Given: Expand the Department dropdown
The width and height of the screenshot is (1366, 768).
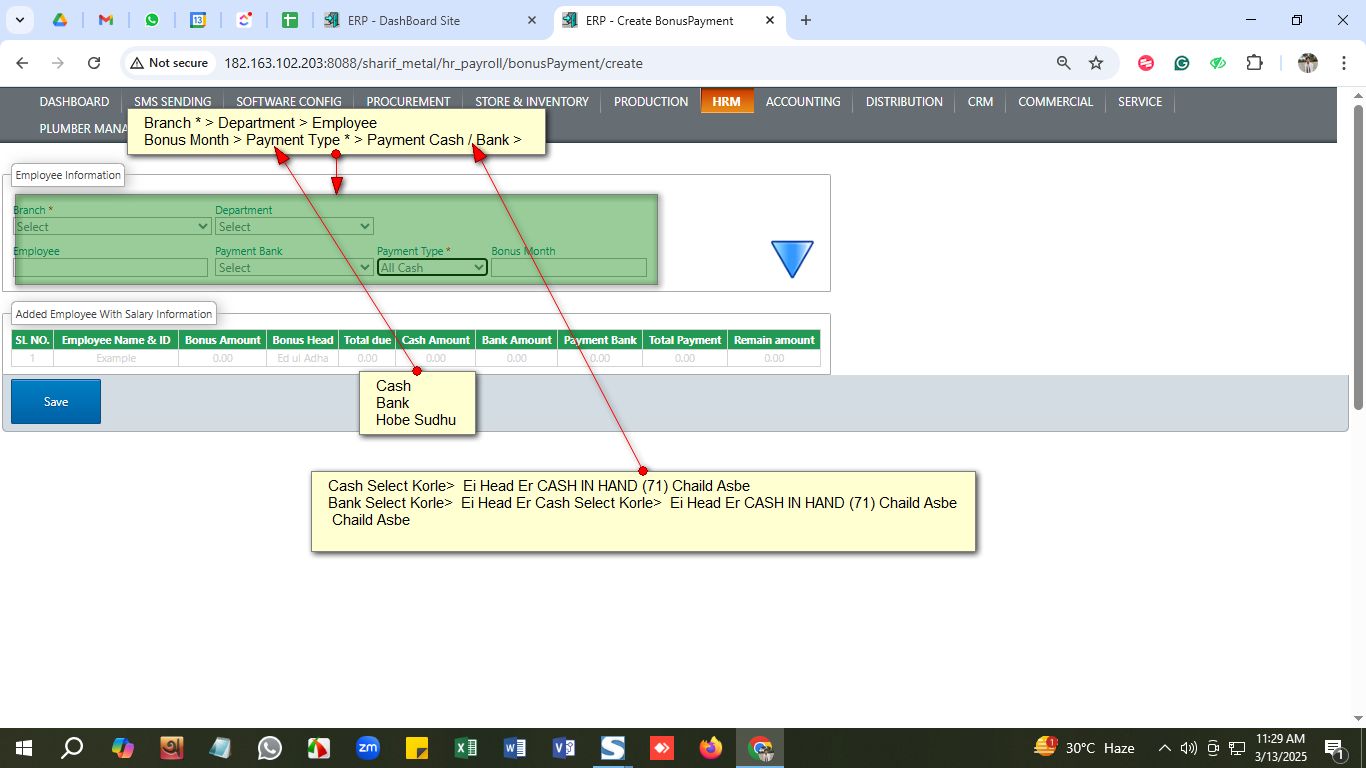Looking at the screenshot, I should pos(294,227).
